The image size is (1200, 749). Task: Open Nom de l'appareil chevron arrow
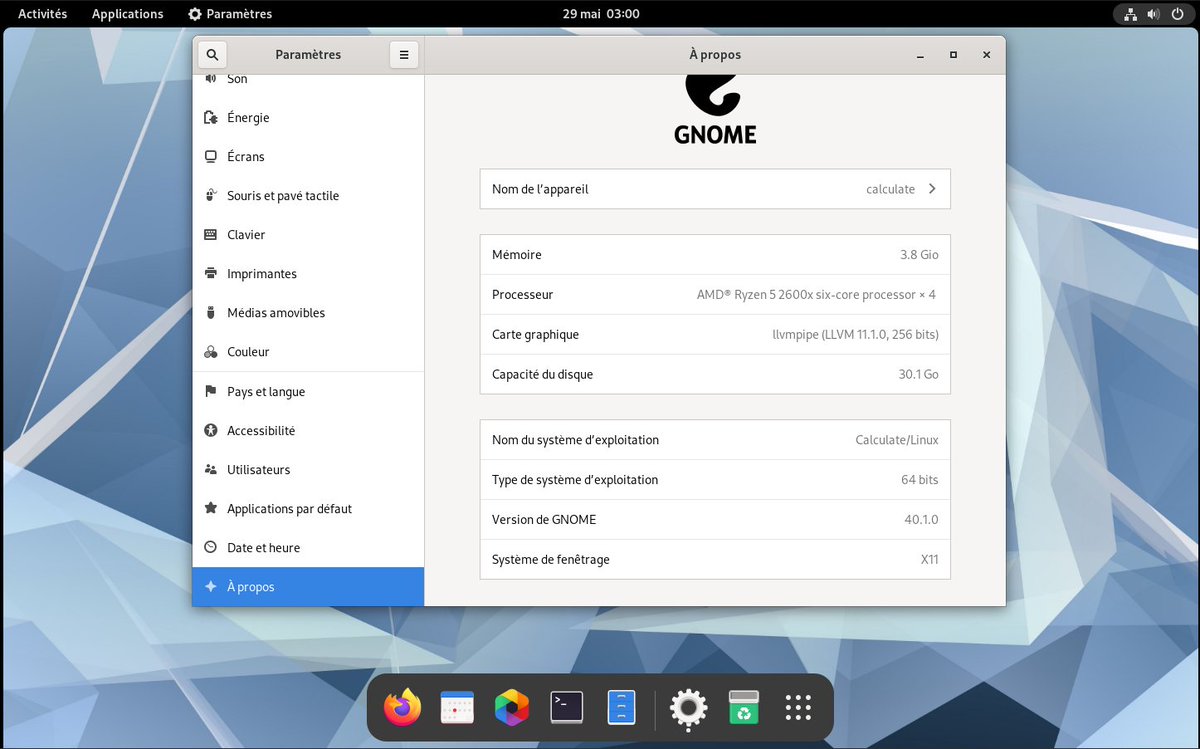click(x=932, y=189)
